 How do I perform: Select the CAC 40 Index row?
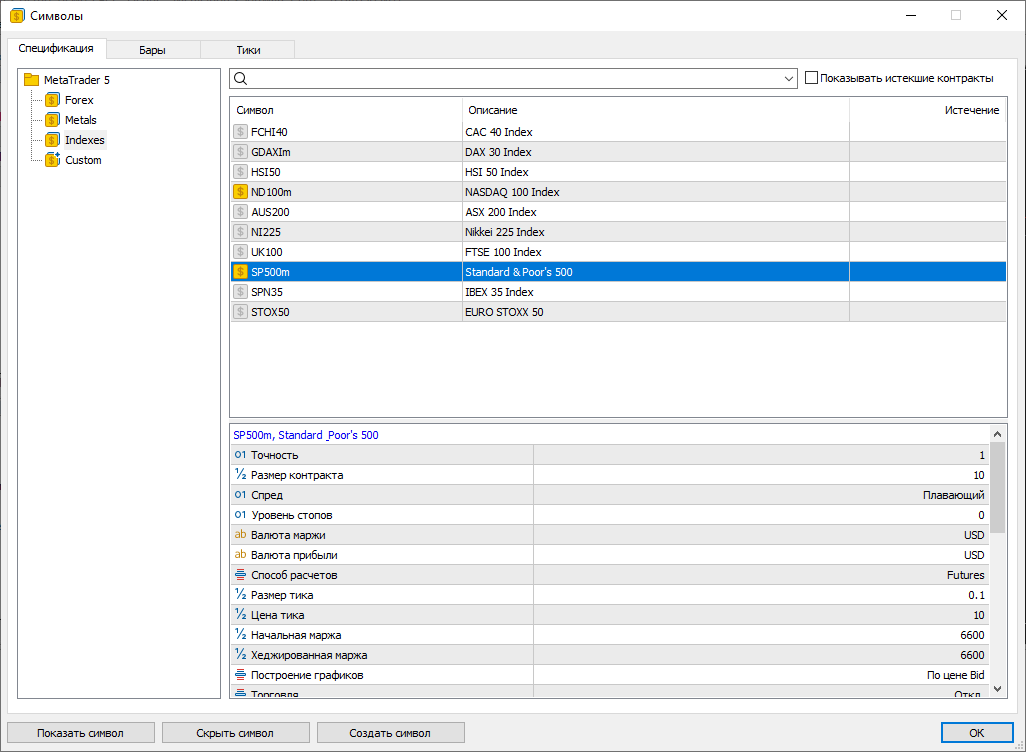(x=618, y=132)
